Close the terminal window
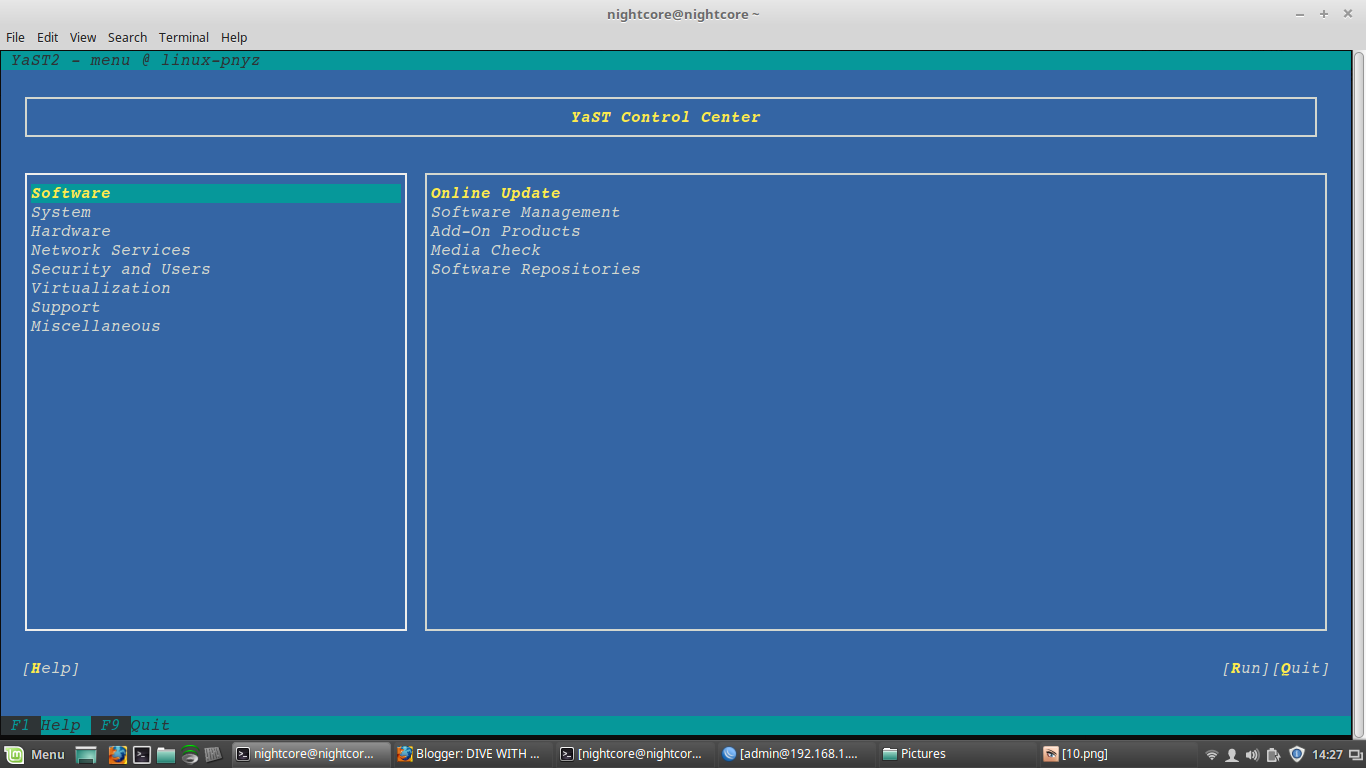1366x768 pixels. (x=1347, y=14)
